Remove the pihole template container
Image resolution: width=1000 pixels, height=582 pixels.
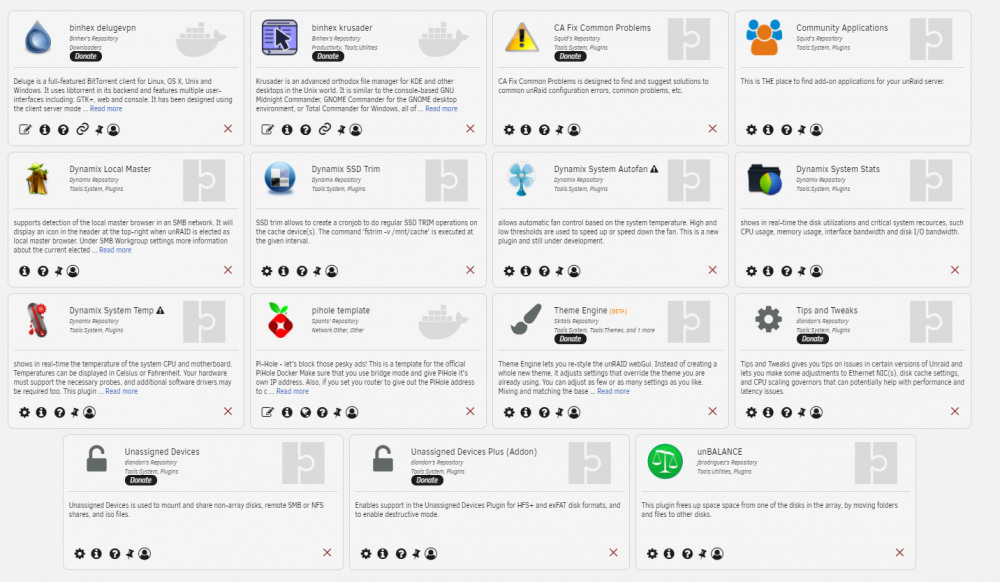click(x=470, y=412)
